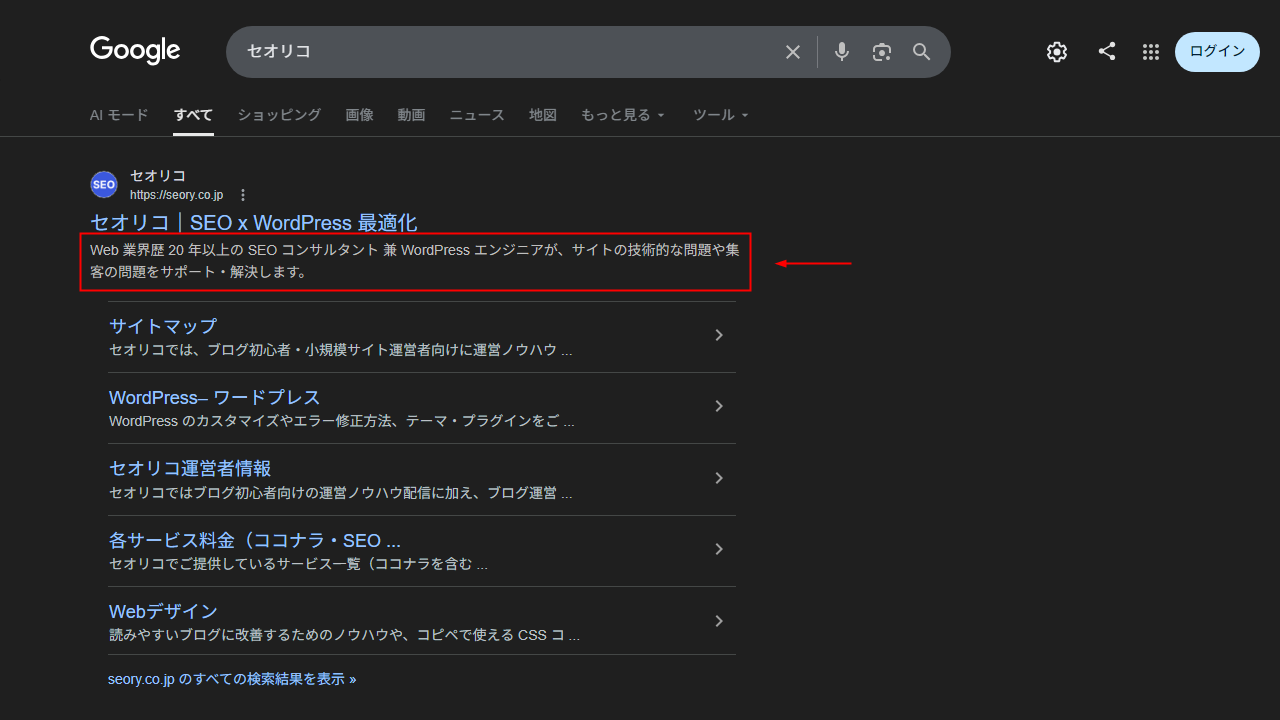This screenshot has width=1280, height=720.
Task: Click the magnifier search icon
Action: click(922, 52)
